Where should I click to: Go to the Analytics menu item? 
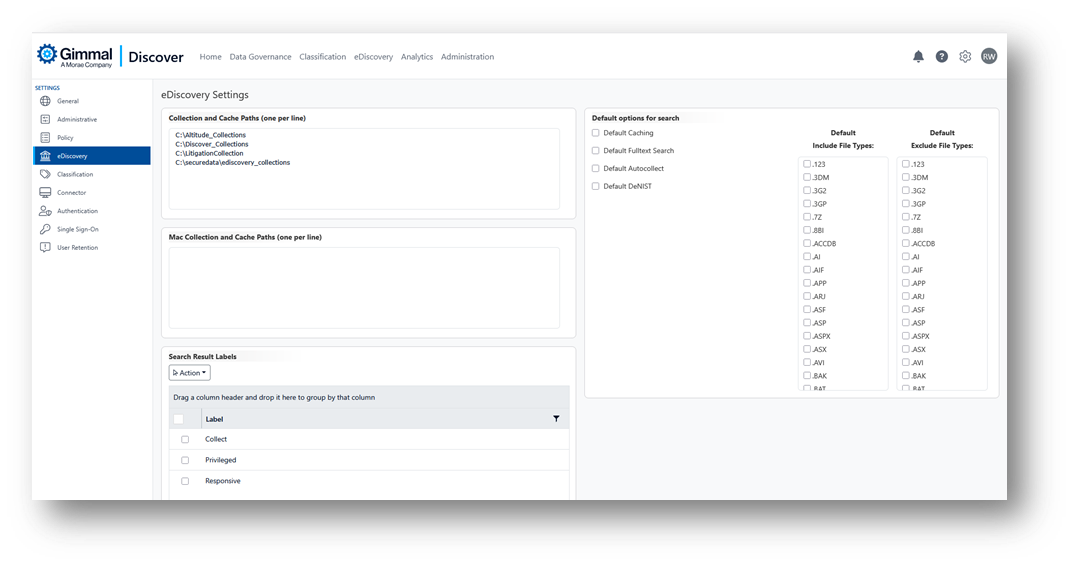coord(417,57)
